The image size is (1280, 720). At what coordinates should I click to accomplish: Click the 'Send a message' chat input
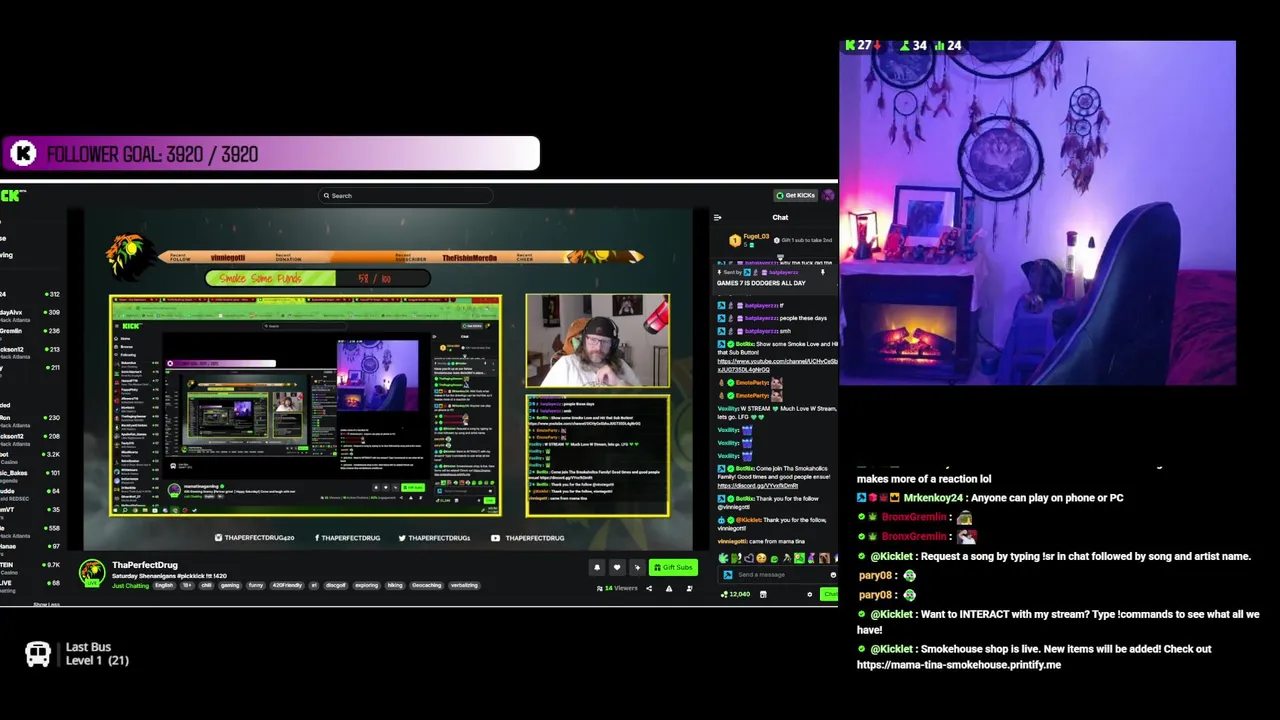(775, 575)
